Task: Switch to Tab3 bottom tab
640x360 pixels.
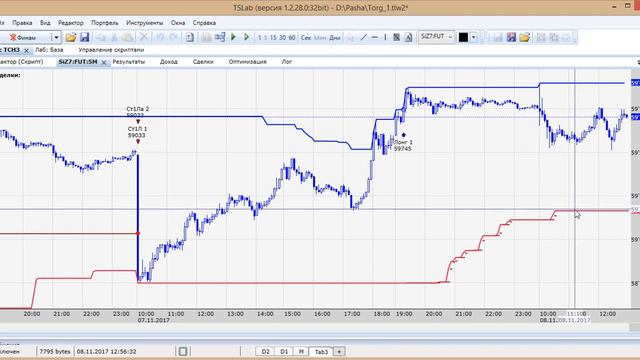Action: coord(321,351)
